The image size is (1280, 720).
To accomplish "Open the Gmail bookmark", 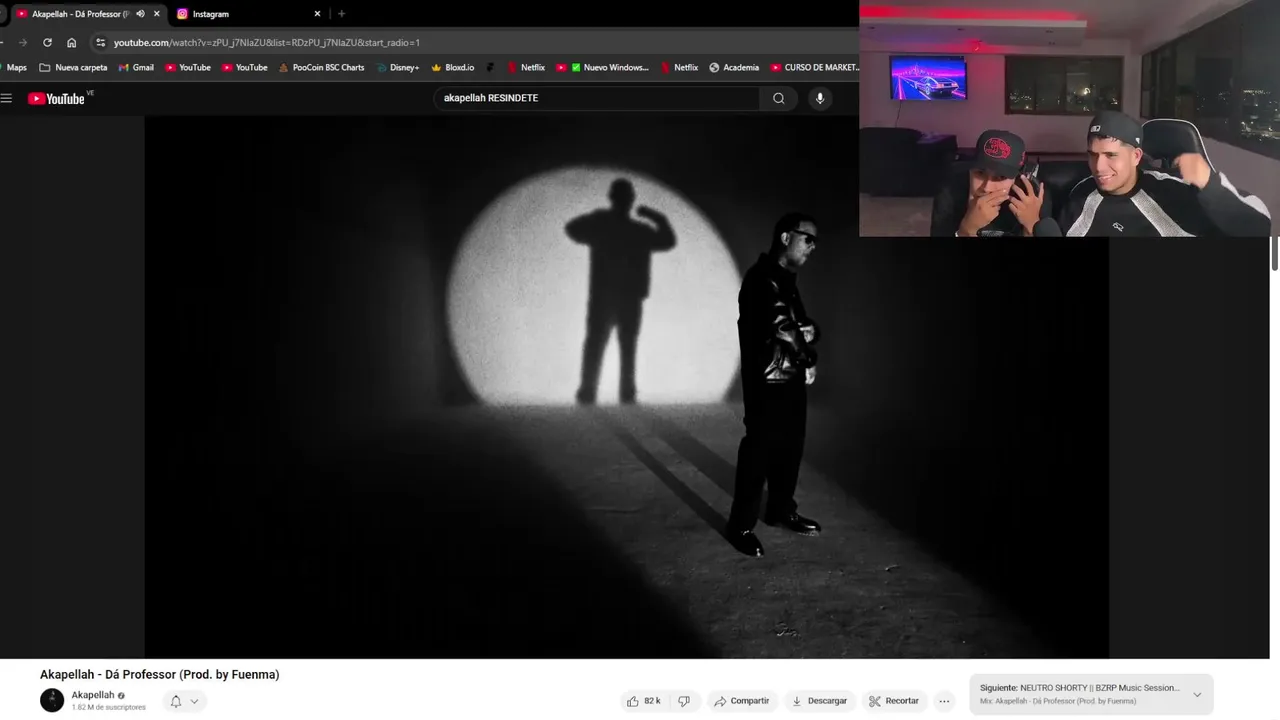I will pos(136,68).
